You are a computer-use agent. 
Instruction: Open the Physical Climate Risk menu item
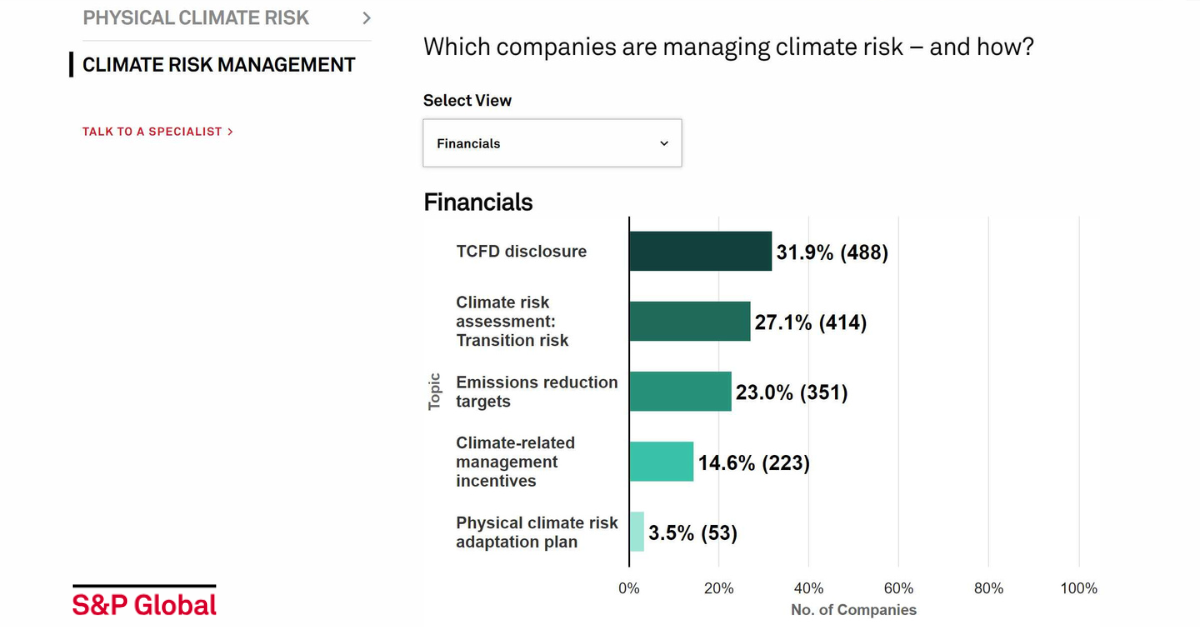tap(196, 18)
